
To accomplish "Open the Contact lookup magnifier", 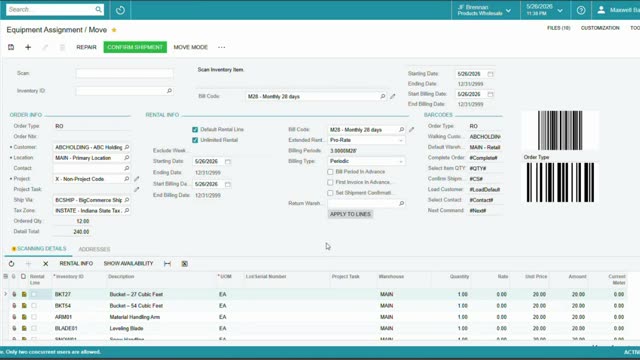I will click(x=127, y=168).
